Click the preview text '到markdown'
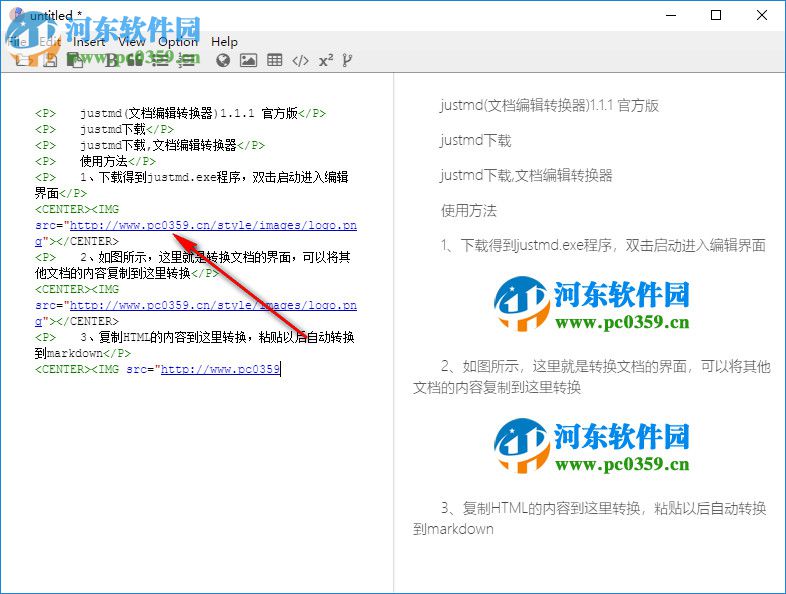Screen dimensions: 786x594 pos(453,529)
